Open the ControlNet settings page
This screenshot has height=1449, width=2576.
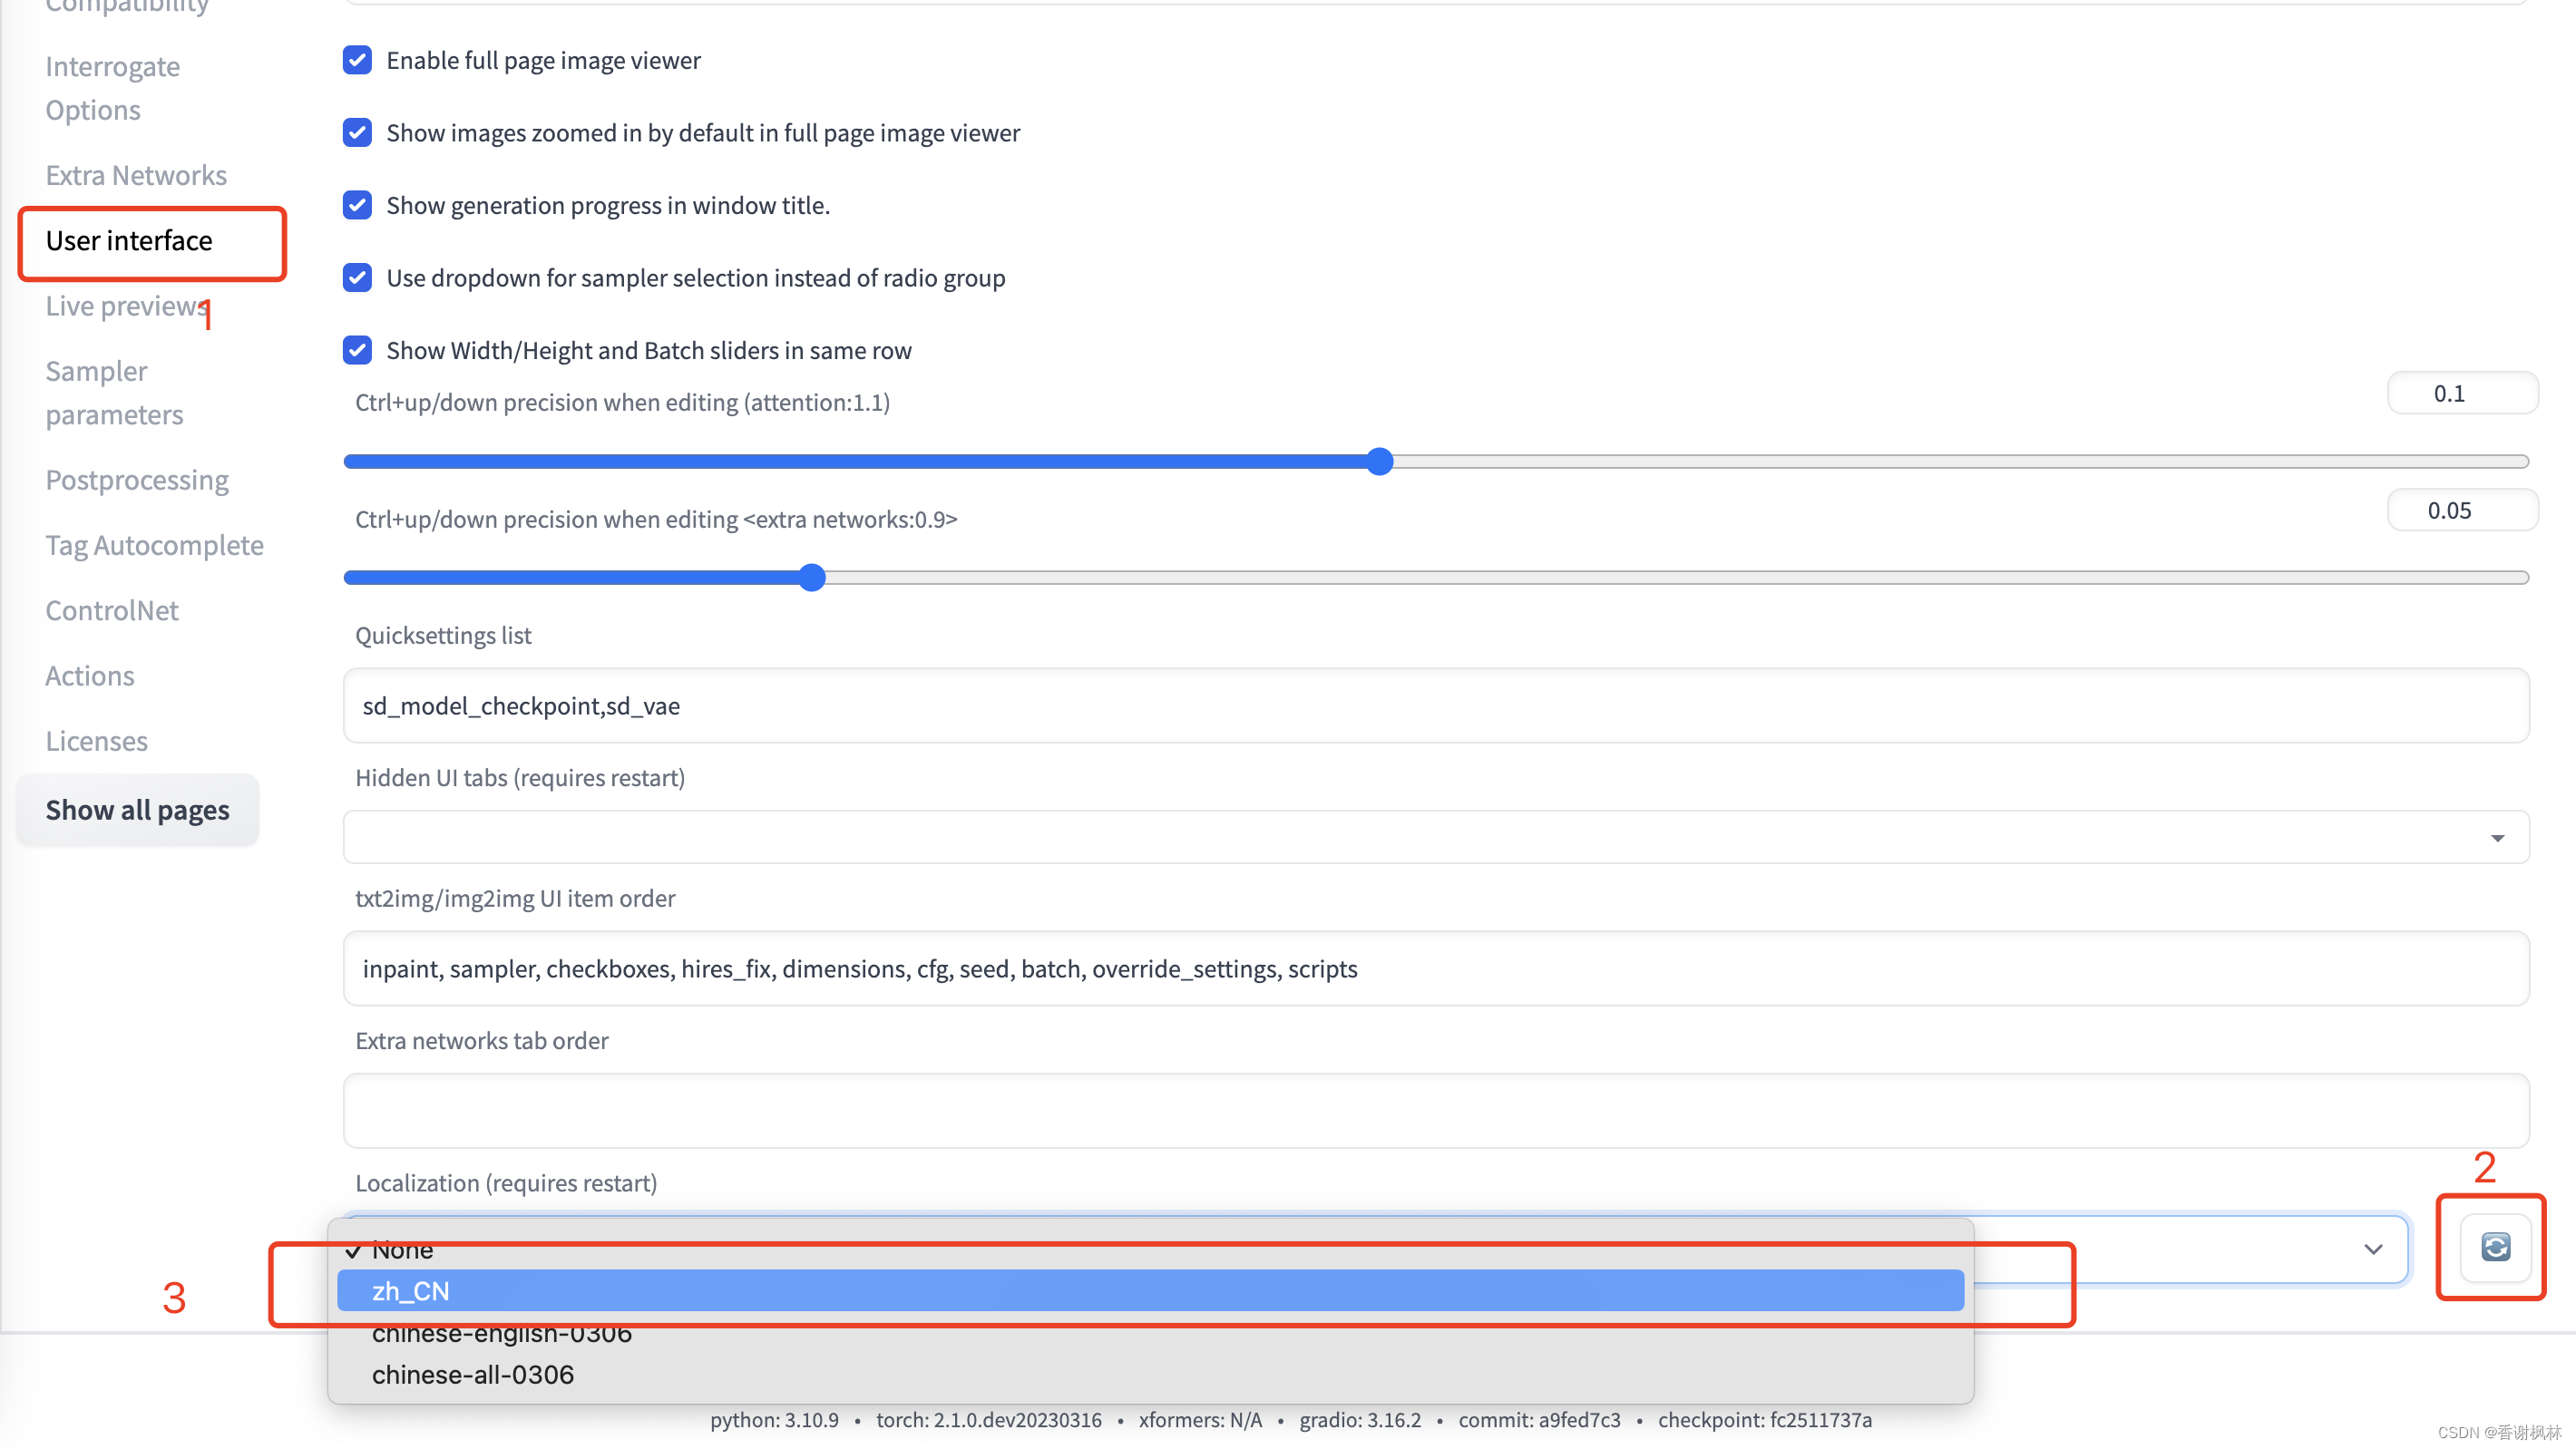(x=112, y=610)
